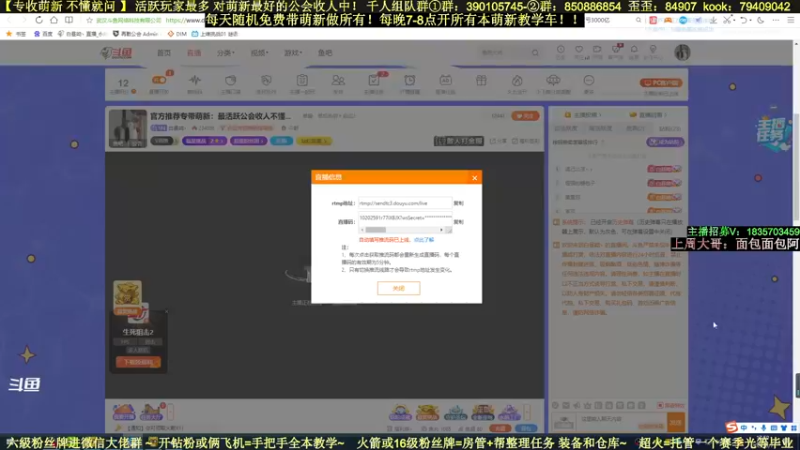Image resolution: width=800 pixels, height=450 pixels.
Task: Copy the rtmp address in the dialog
Action: pyautogui.click(x=459, y=203)
